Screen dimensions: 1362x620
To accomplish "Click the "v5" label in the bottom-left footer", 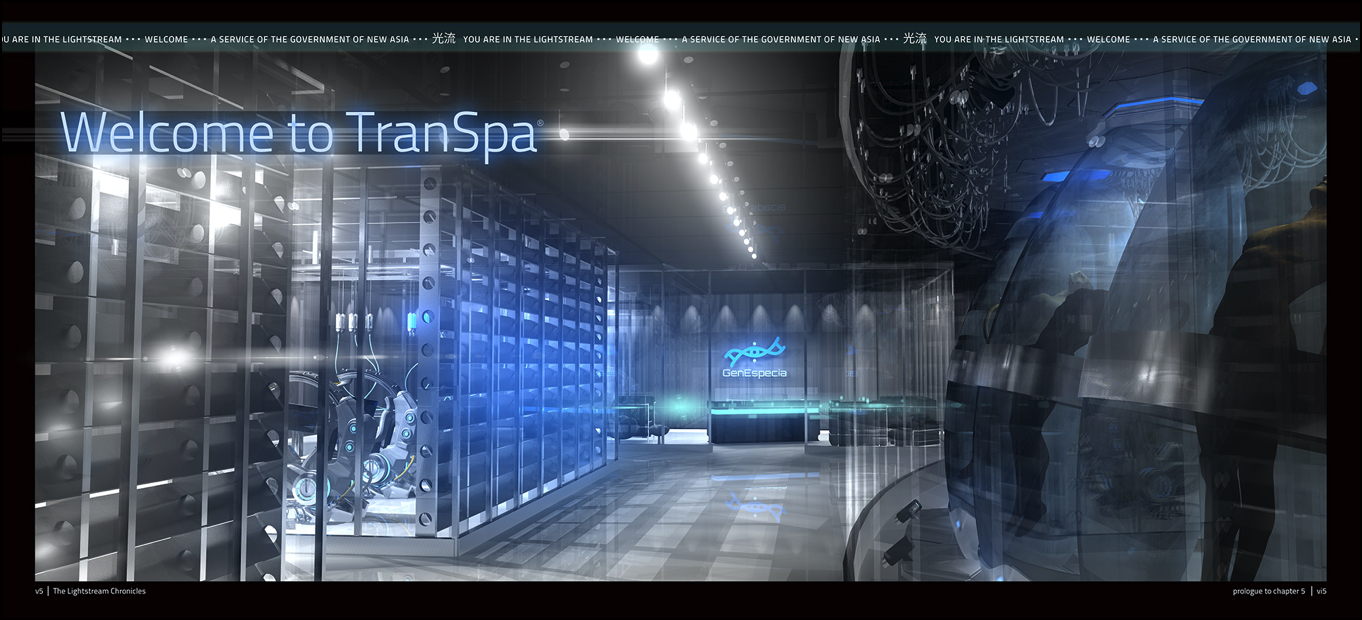I will pos(39,591).
